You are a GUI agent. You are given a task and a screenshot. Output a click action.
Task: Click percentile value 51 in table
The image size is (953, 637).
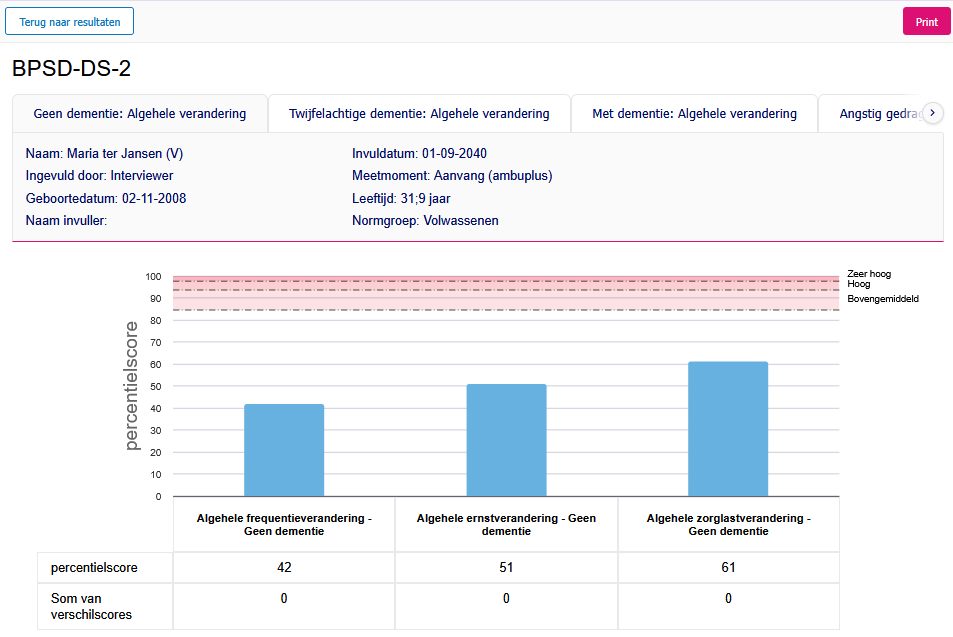506,568
